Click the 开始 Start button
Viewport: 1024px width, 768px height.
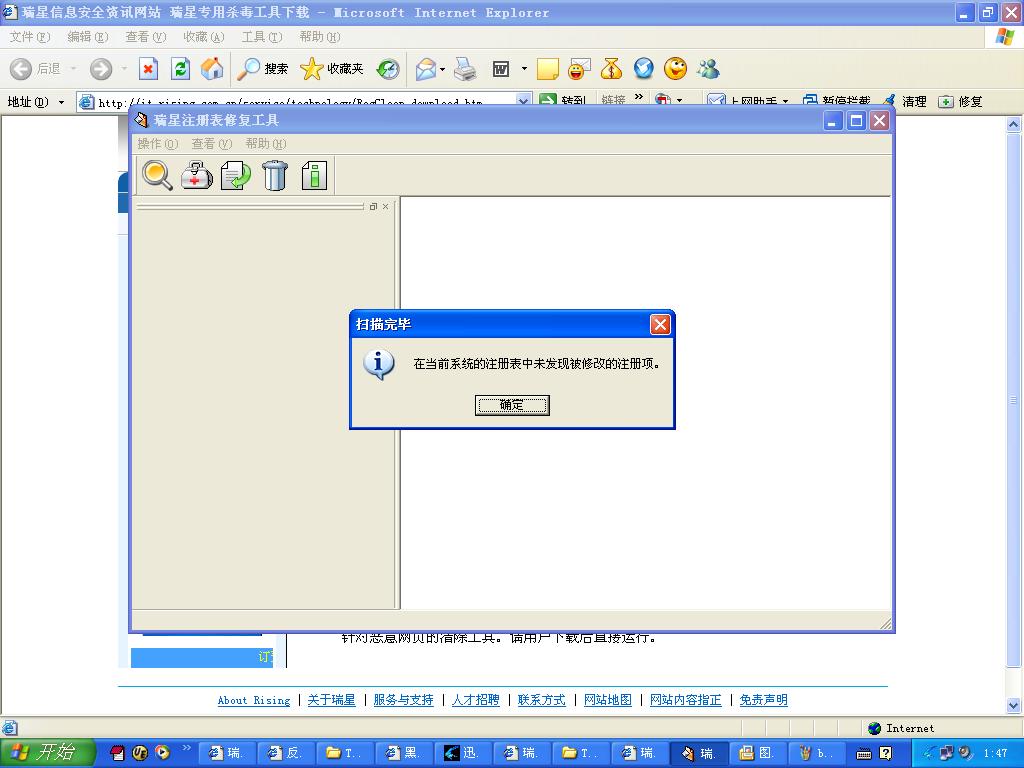click(48, 753)
